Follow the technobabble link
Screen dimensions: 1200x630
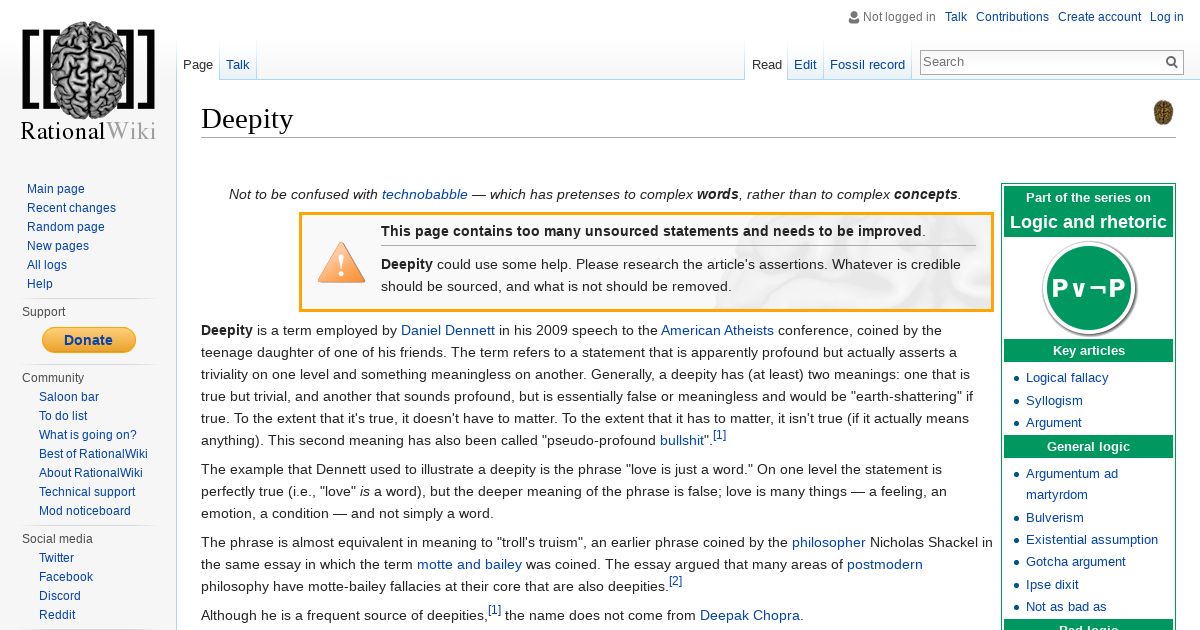point(425,194)
